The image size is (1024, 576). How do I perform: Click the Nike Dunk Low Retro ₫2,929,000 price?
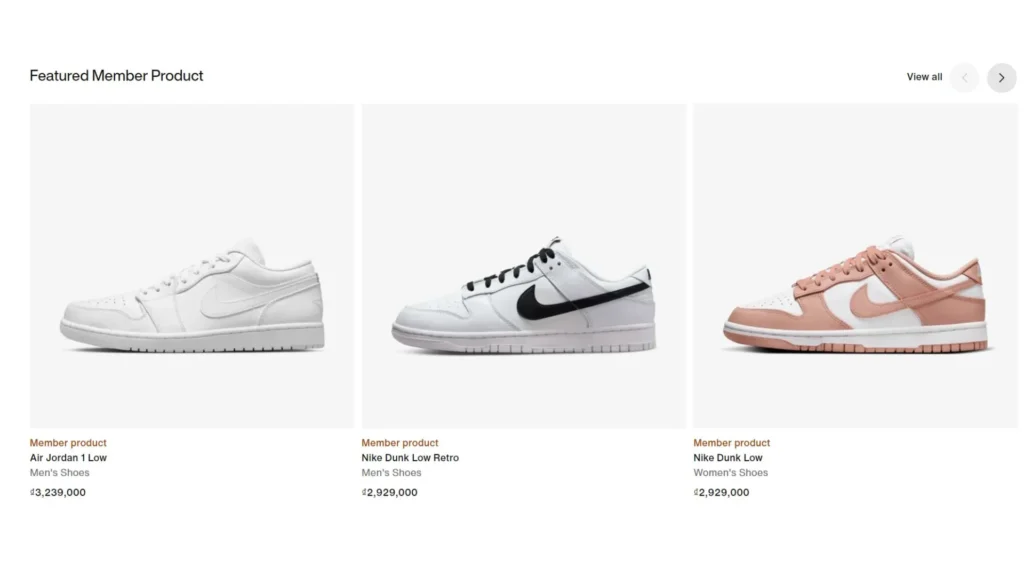389,492
